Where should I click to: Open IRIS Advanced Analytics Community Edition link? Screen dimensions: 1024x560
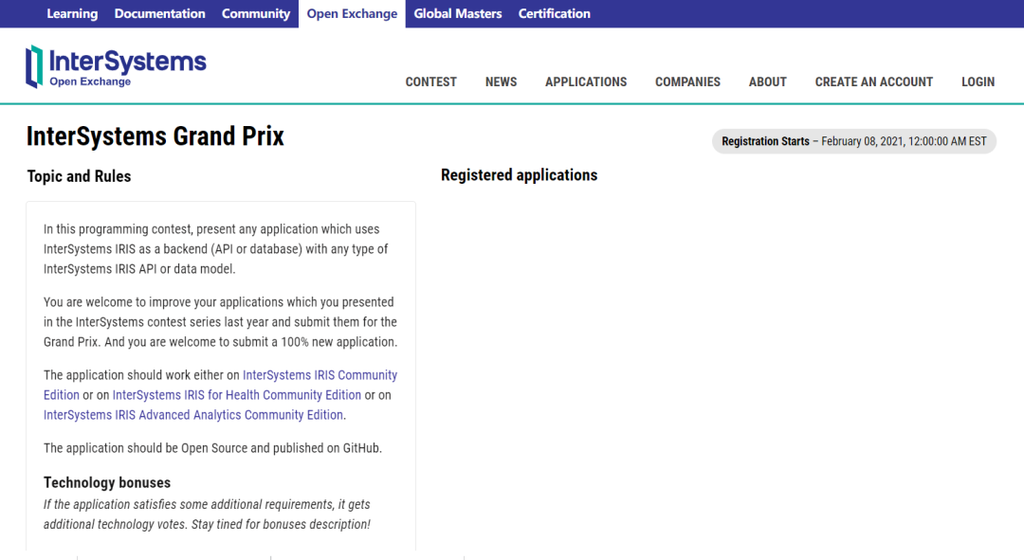click(193, 415)
